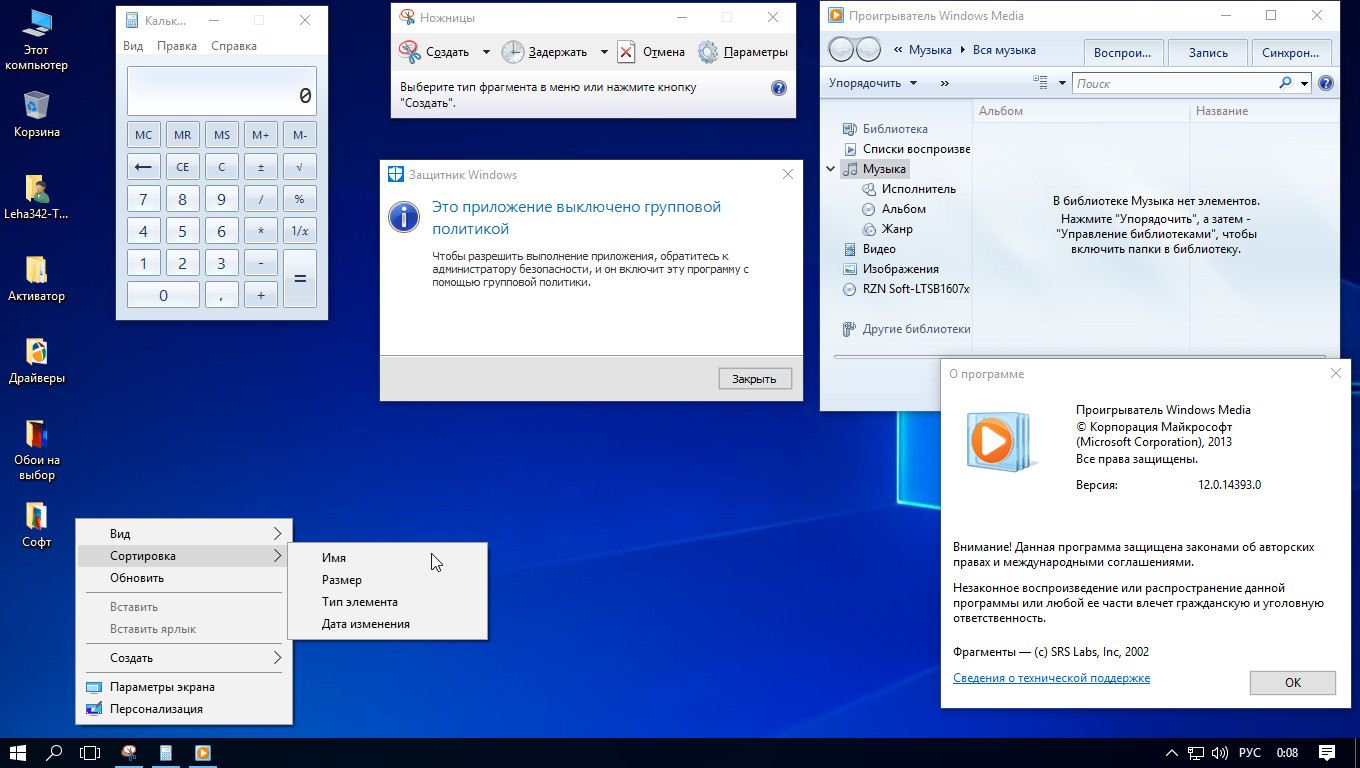Image resolution: width=1360 pixels, height=768 pixels.
Task: Click Задержать in the Snipping Tool
Action: click(545, 52)
